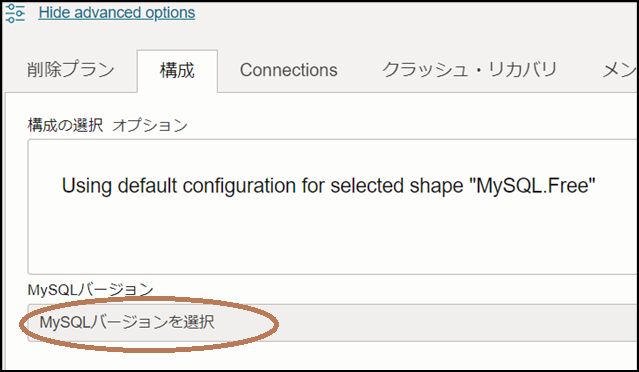Viewport: 639px width, 372px height.
Task: Click the 構成の選択 field label
Action: (65, 125)
